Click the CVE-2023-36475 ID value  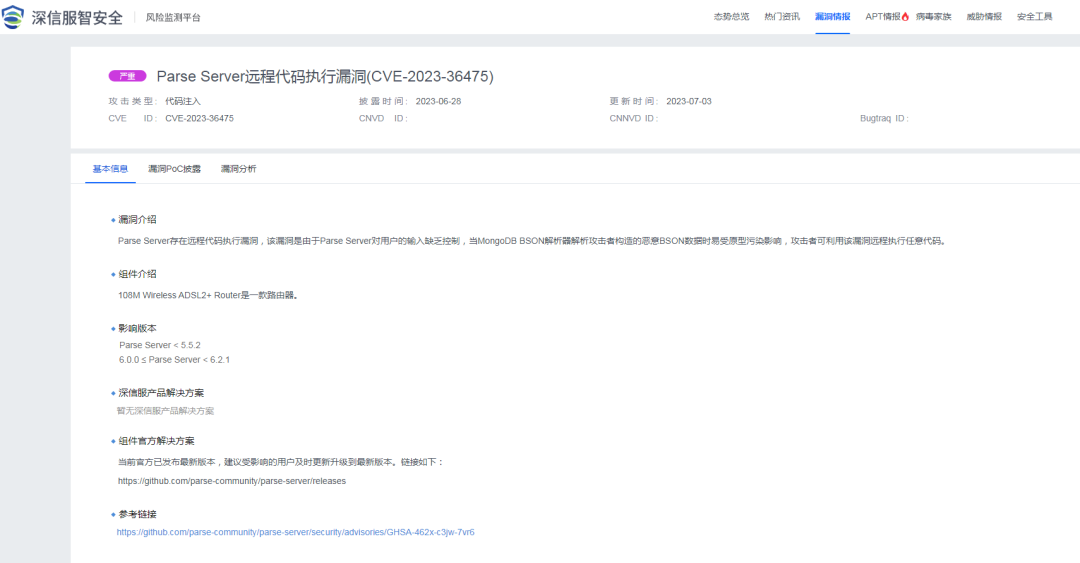tap(199, 119)
